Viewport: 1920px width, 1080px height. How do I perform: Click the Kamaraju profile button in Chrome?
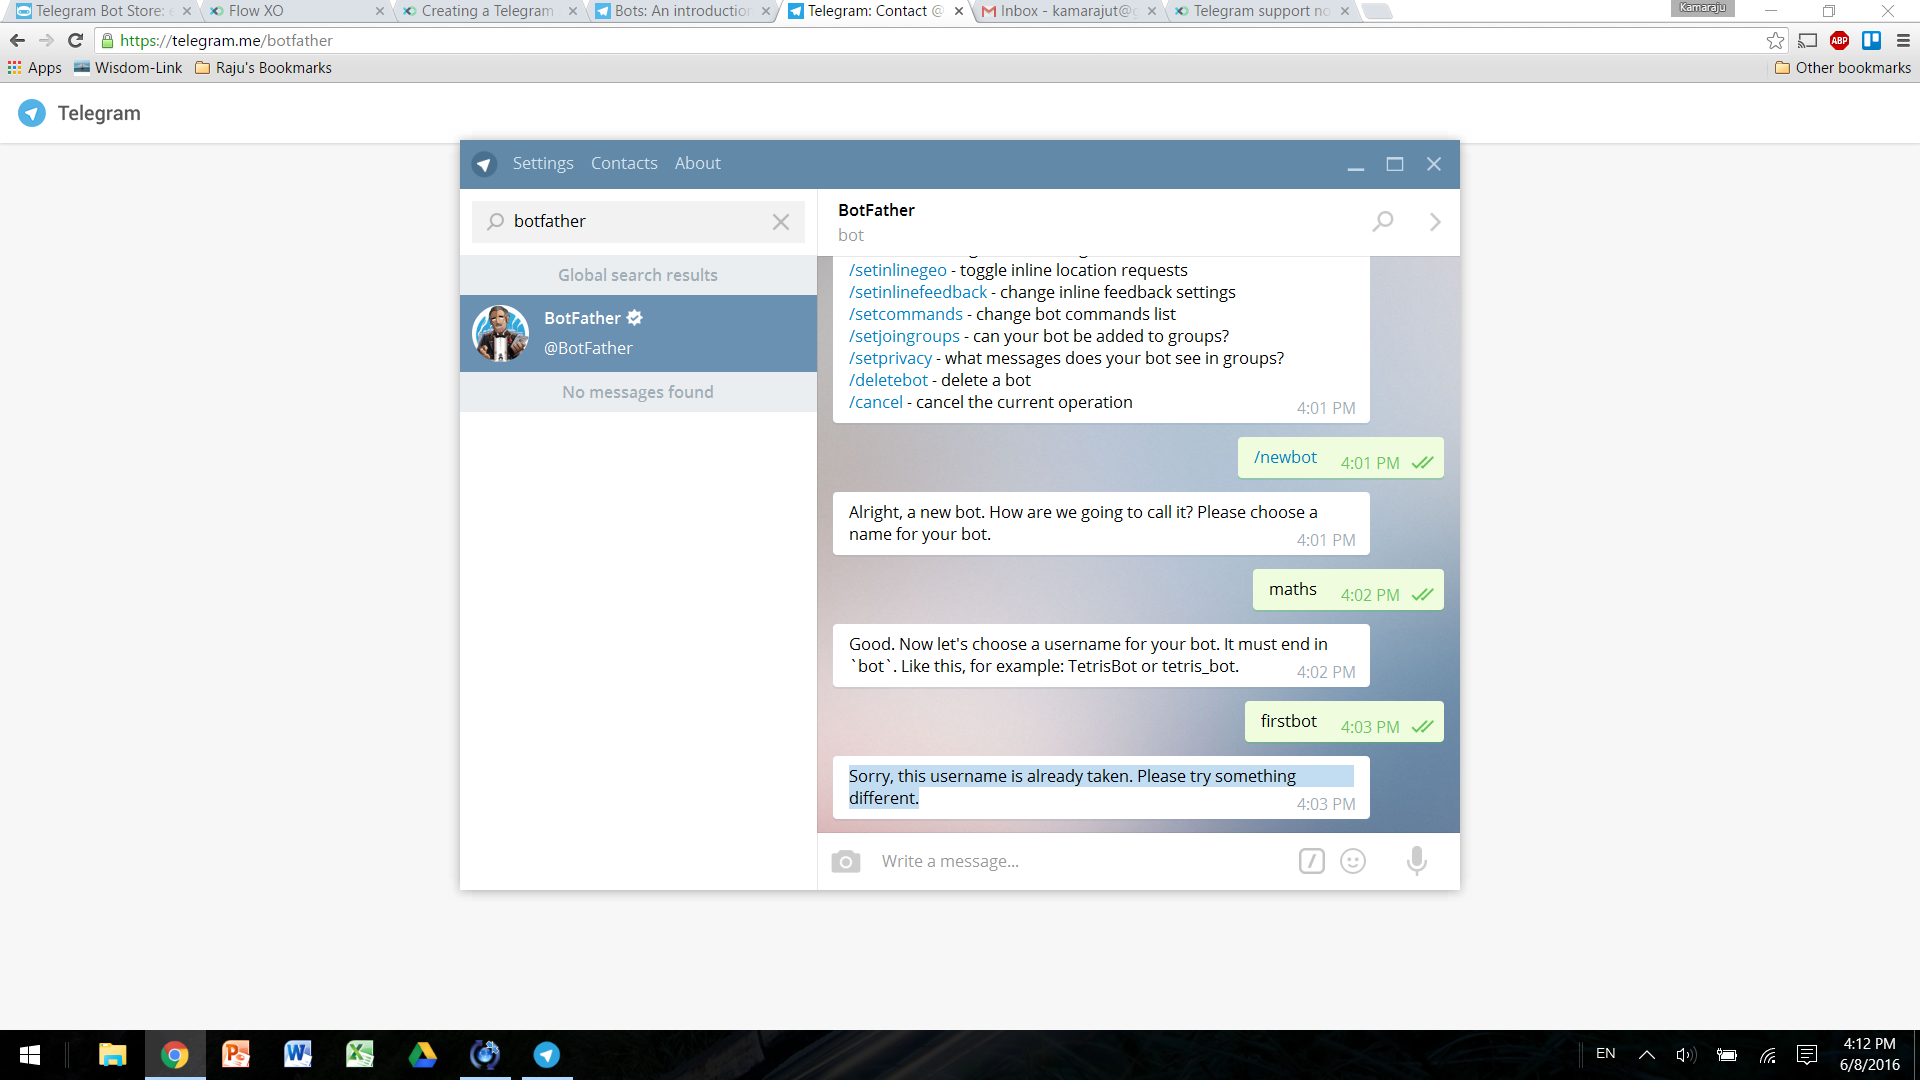point(1703,8)
